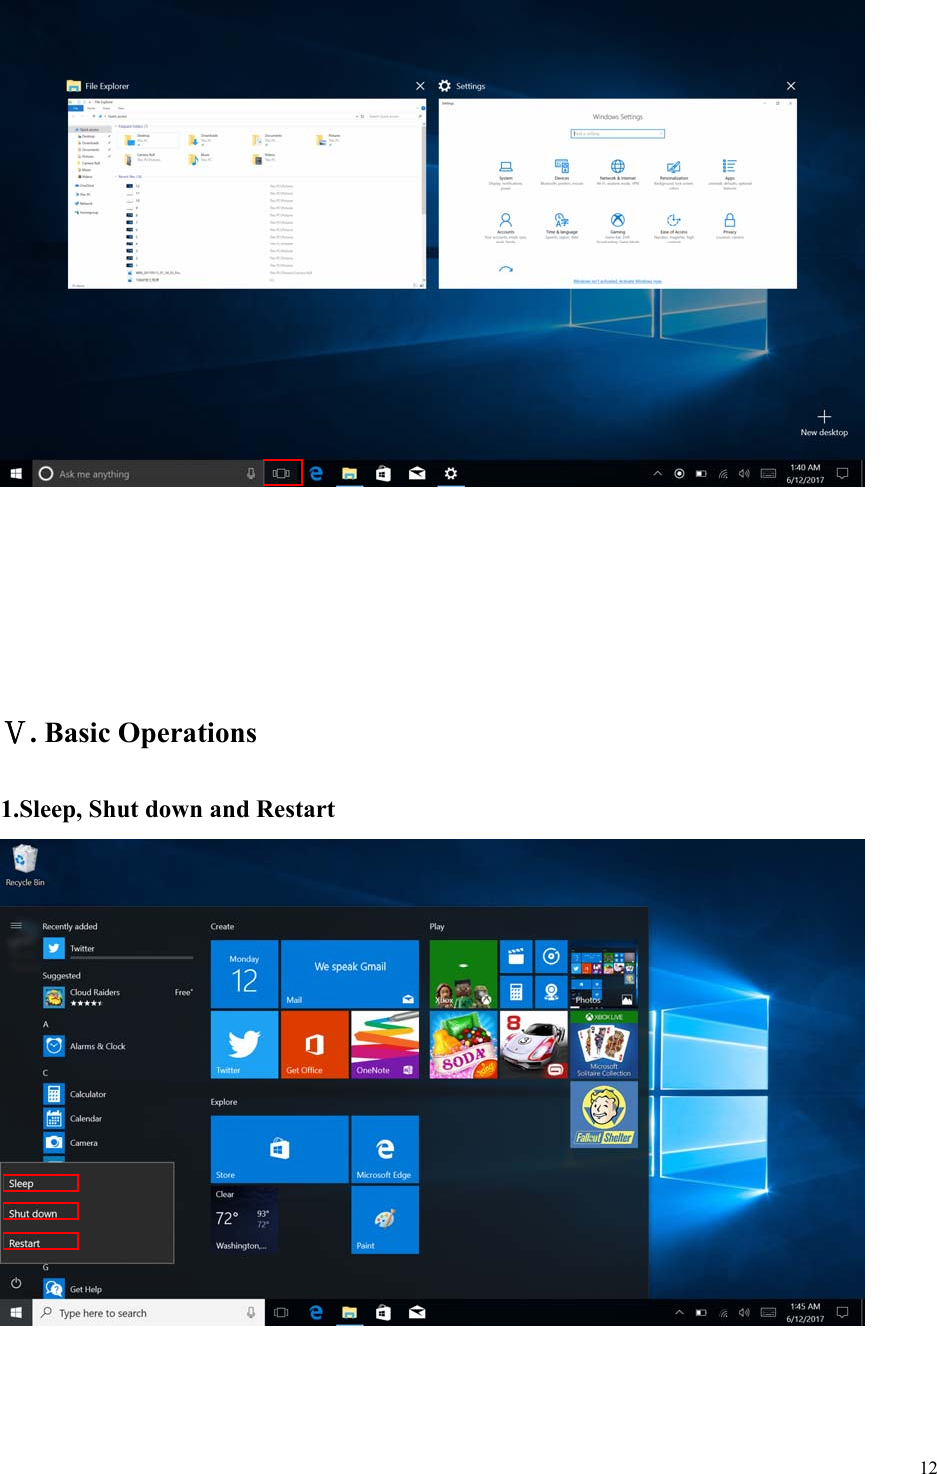This screenshot has height=1474, width=937.
Task: Open Gaming category in Windows Settings
Action: (x=618, y=227)
